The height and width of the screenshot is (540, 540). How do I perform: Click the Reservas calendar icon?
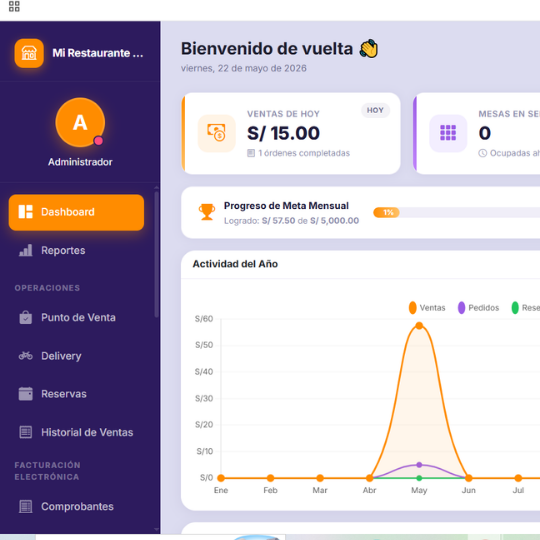pyautogui.click(x=25, y=394)
